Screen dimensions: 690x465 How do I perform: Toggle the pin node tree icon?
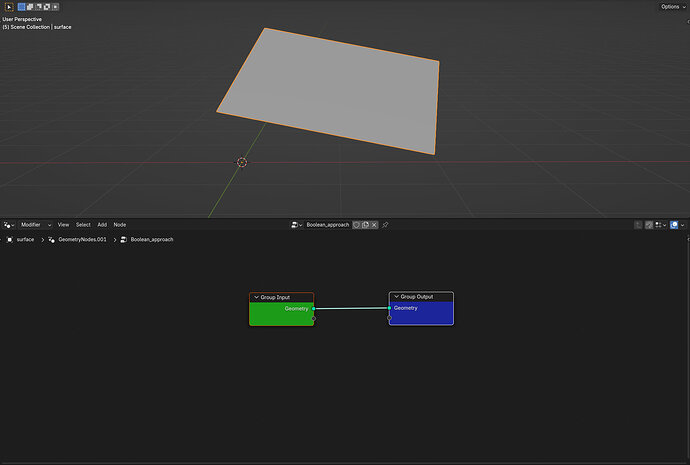[385, 225]
